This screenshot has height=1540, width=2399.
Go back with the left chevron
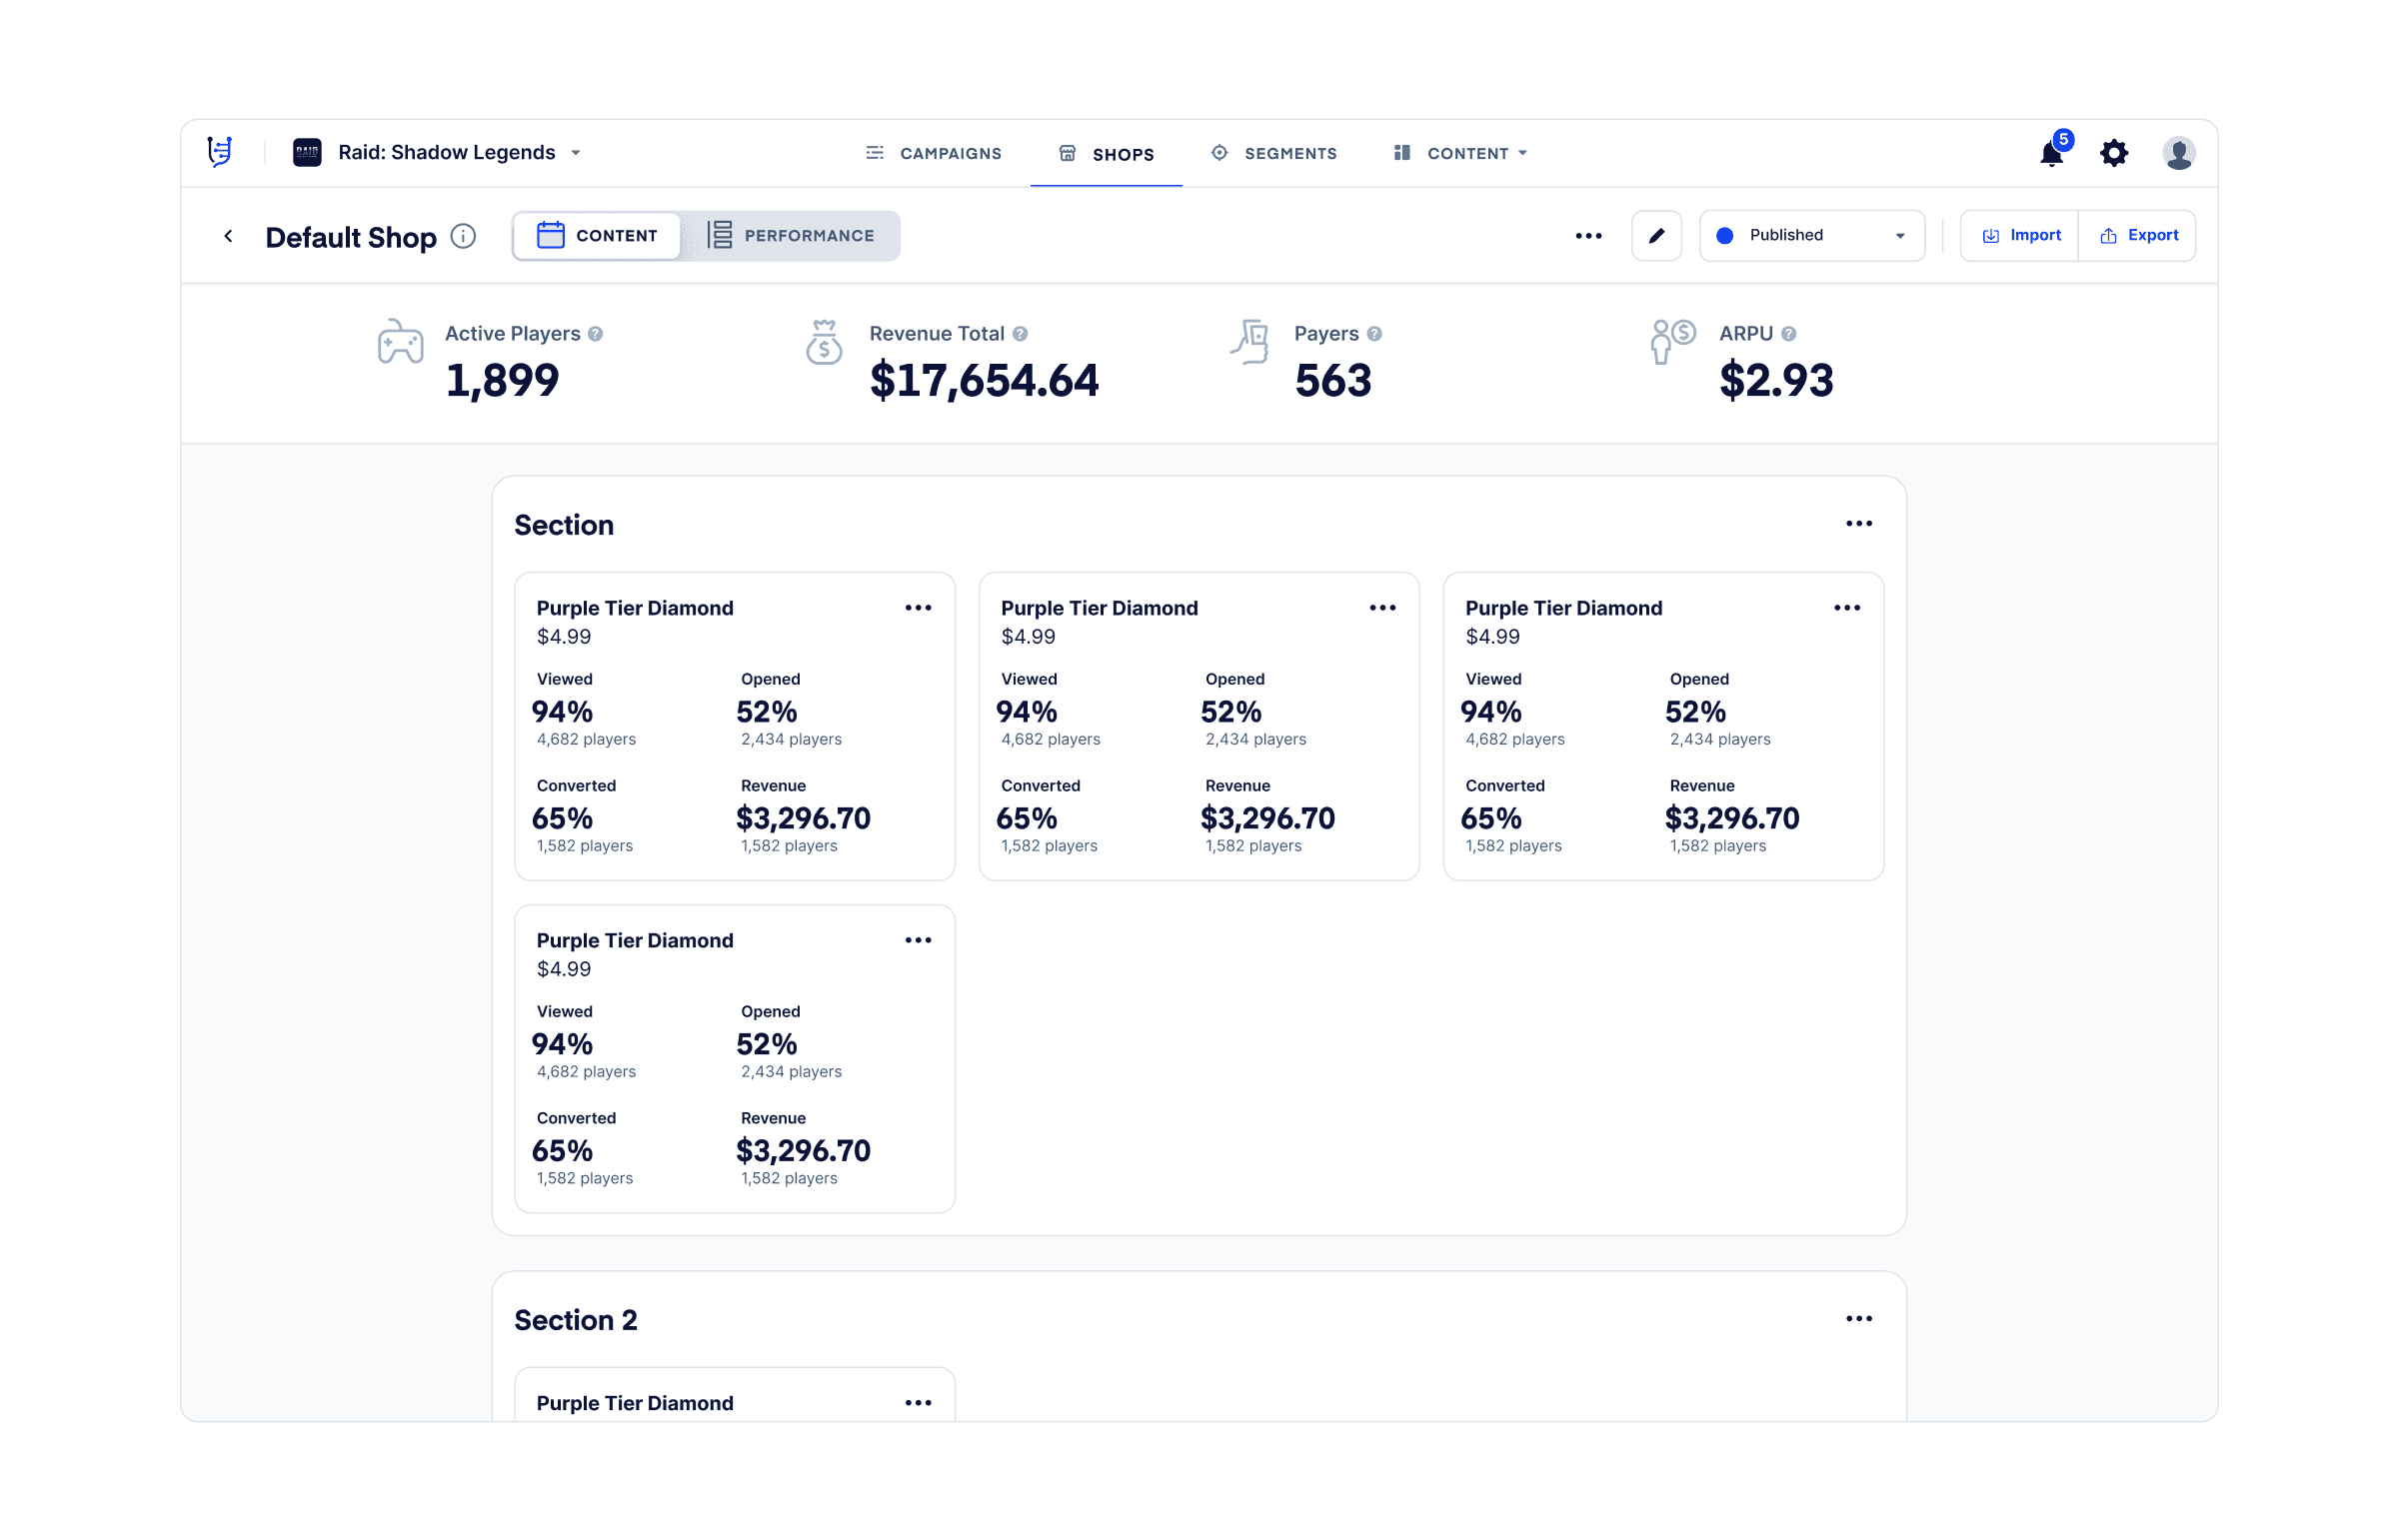pyautogui.click(x=228, y=236)
